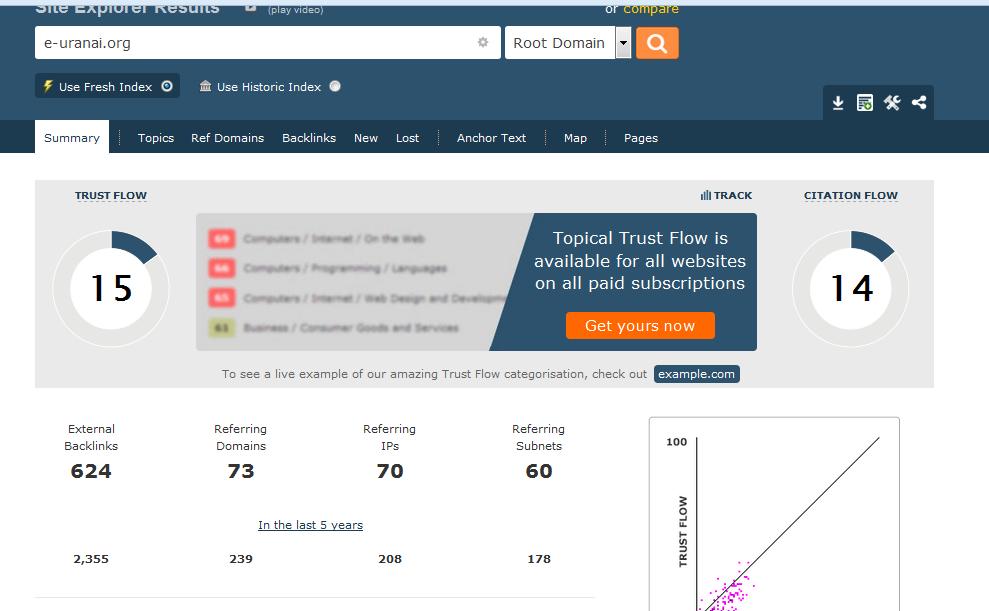Click the create report icon
989x611 pixels.
pos(865,103)
